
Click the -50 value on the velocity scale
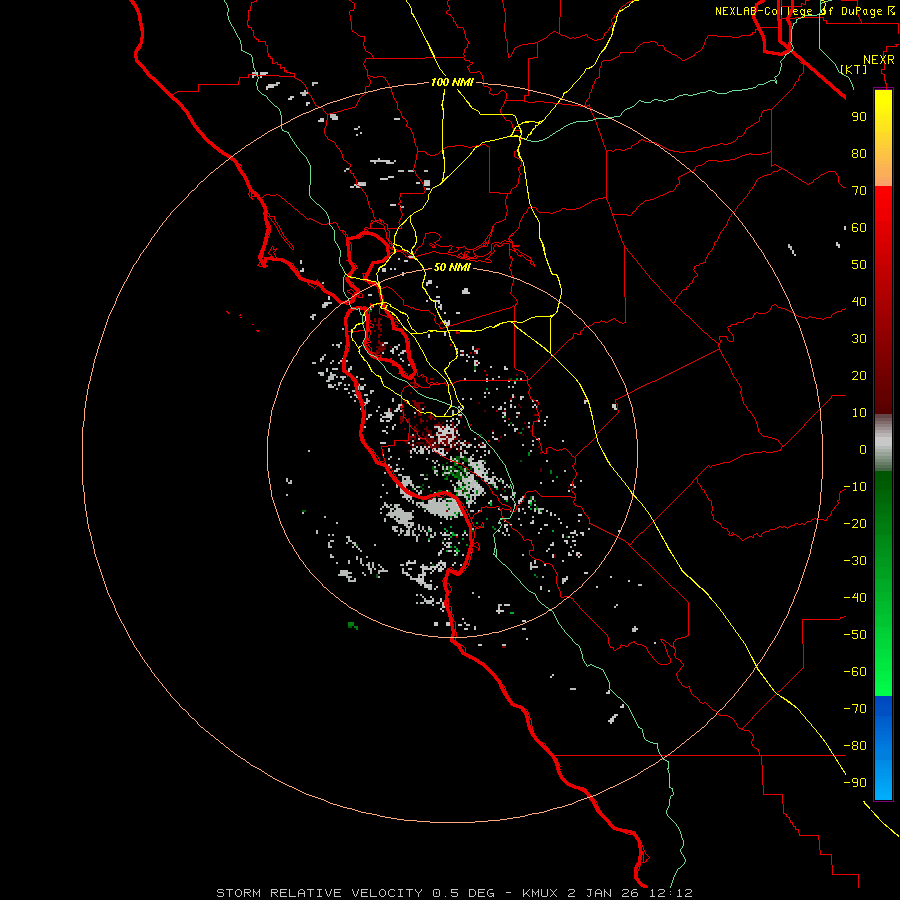point(855,635)
